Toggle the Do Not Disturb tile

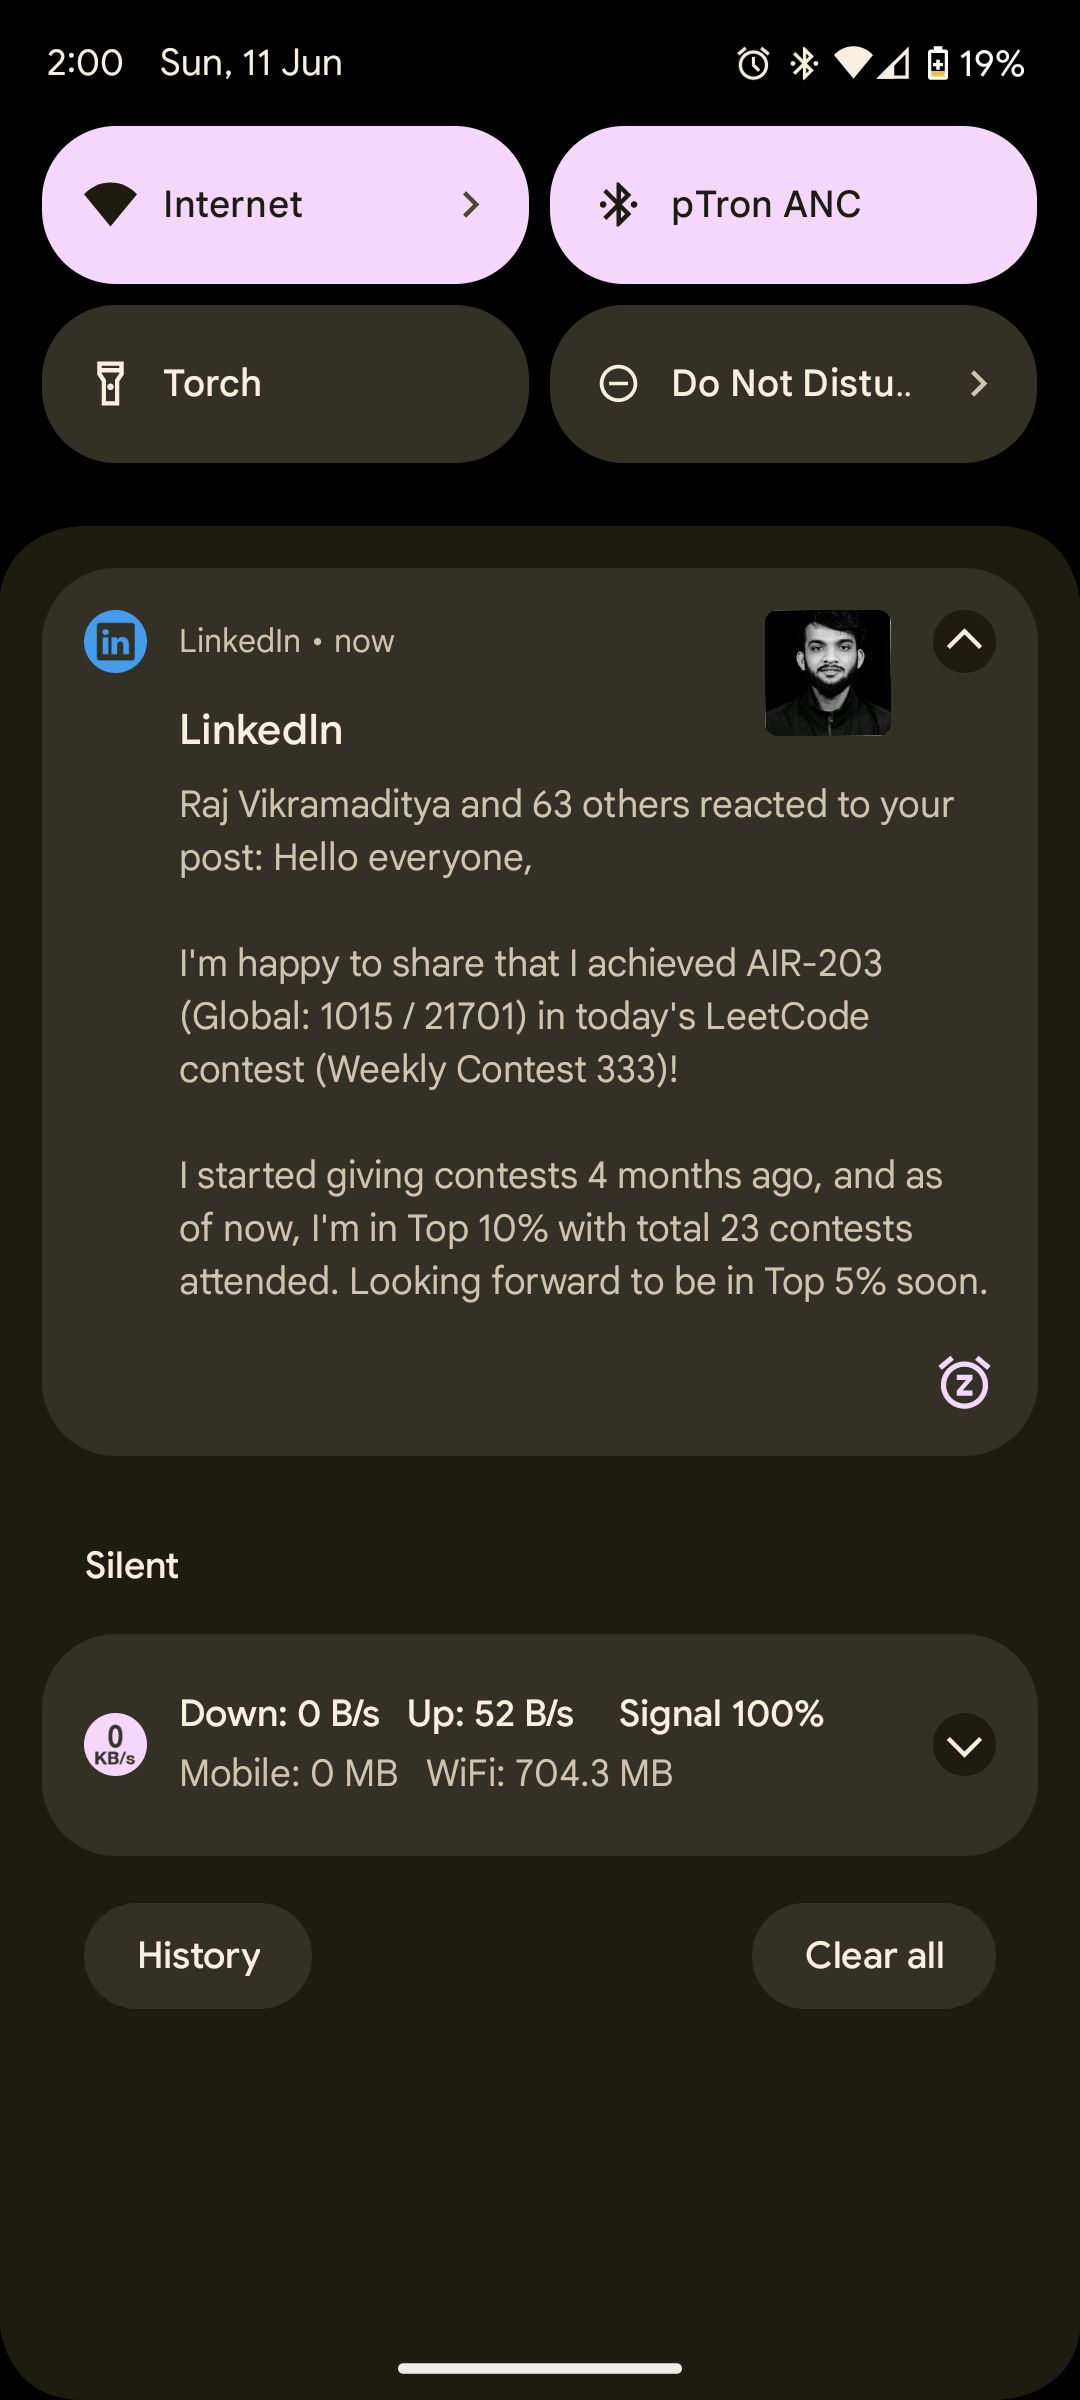(x=760, y=384)
